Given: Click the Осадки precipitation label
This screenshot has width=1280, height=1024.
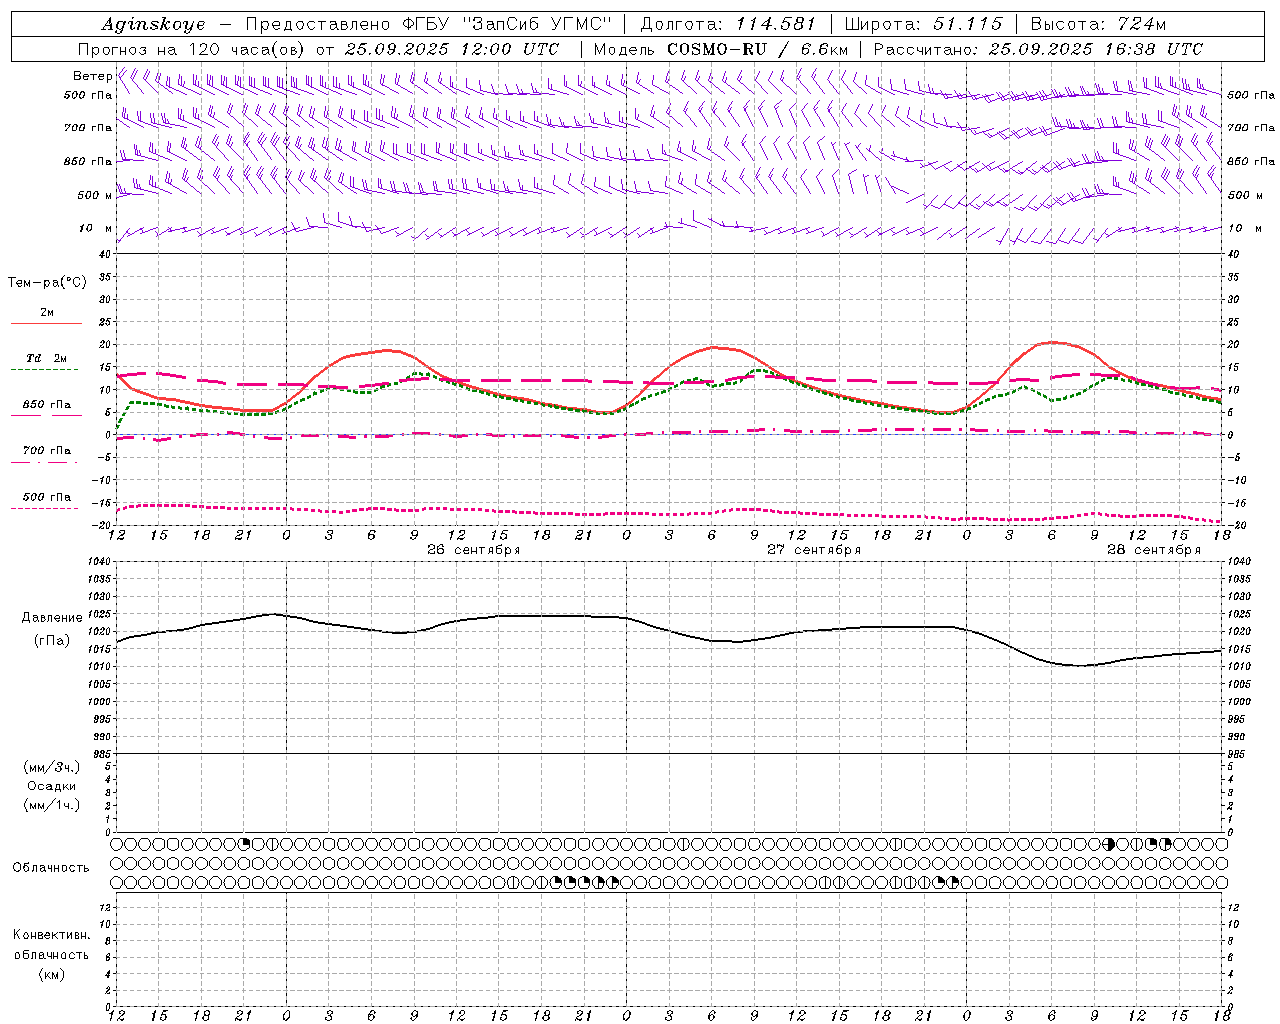Looking at the screenshot, I should pyautogui.click(x=52, y=786).
